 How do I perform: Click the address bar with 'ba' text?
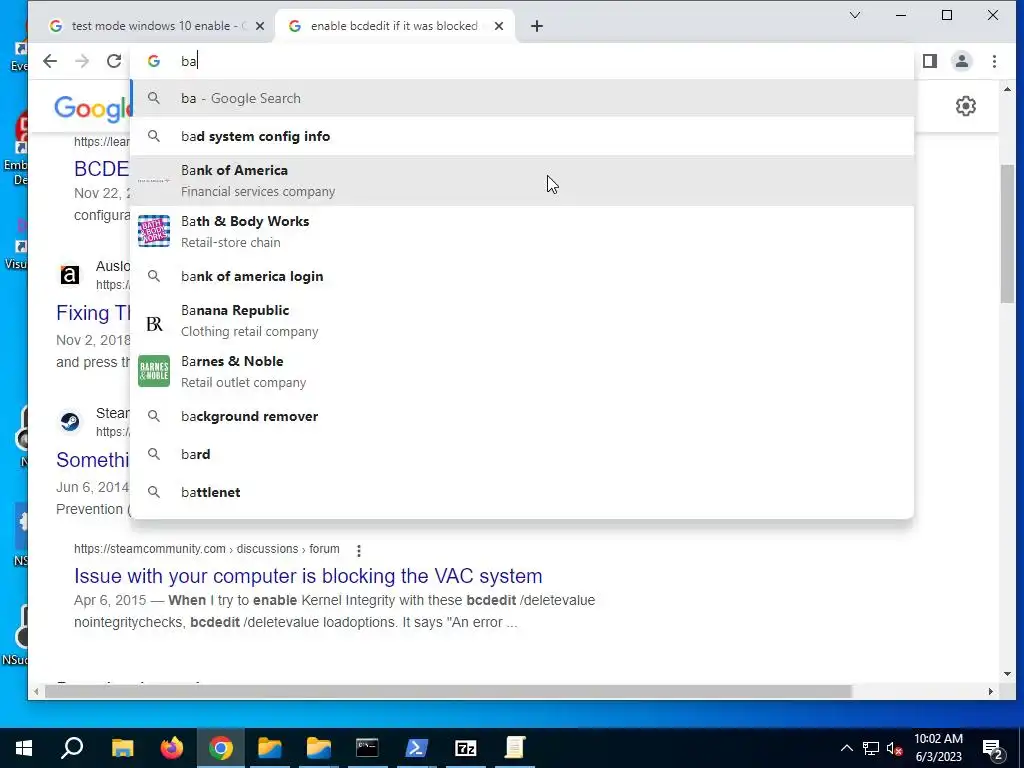click(522, 61)
